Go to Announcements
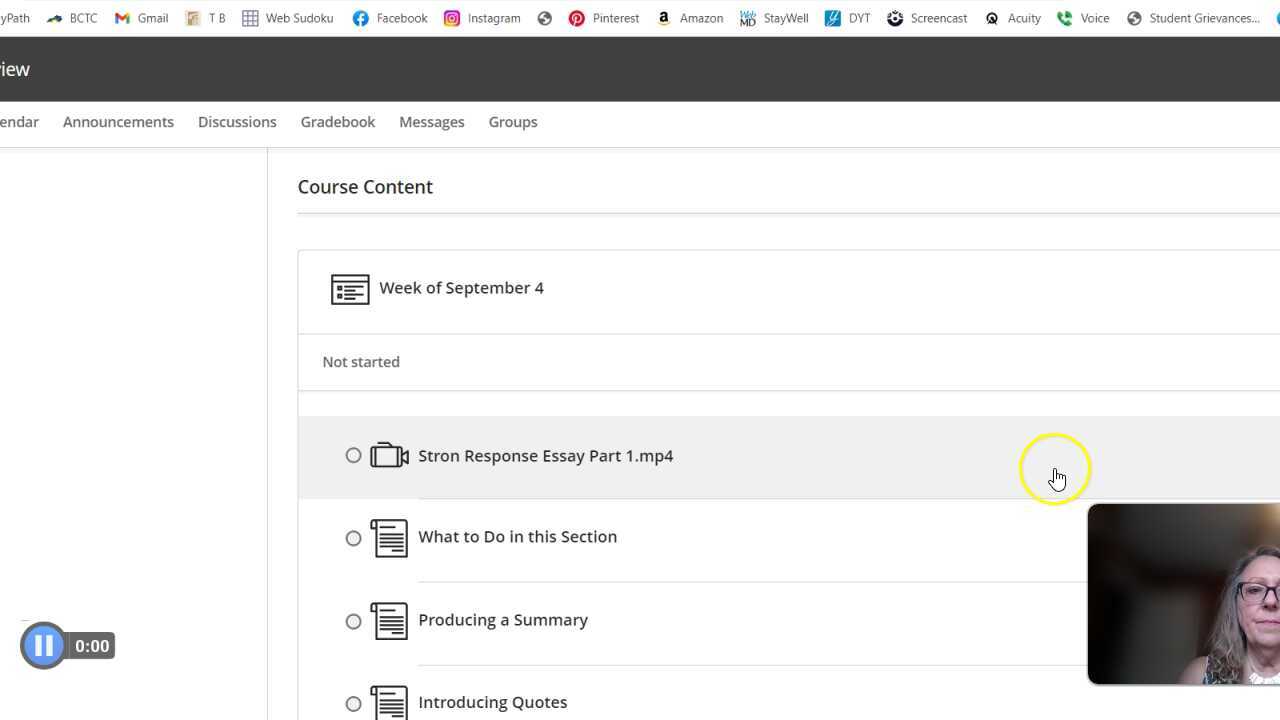1280x720 pixels. [x=118, y=122]
